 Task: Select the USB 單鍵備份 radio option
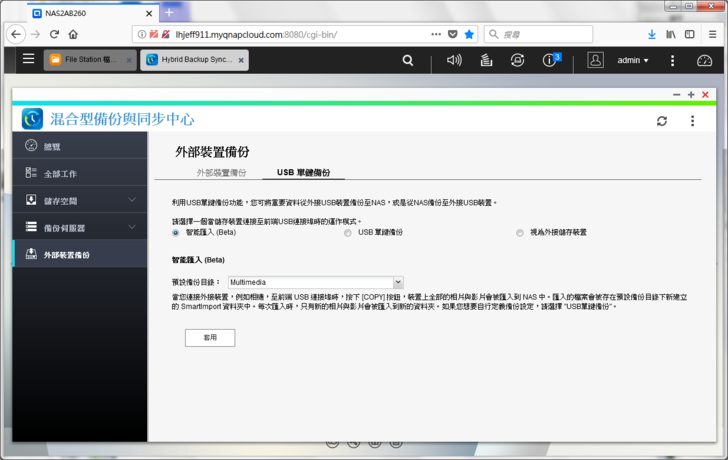pyautogui.click(x=348, y=232)
